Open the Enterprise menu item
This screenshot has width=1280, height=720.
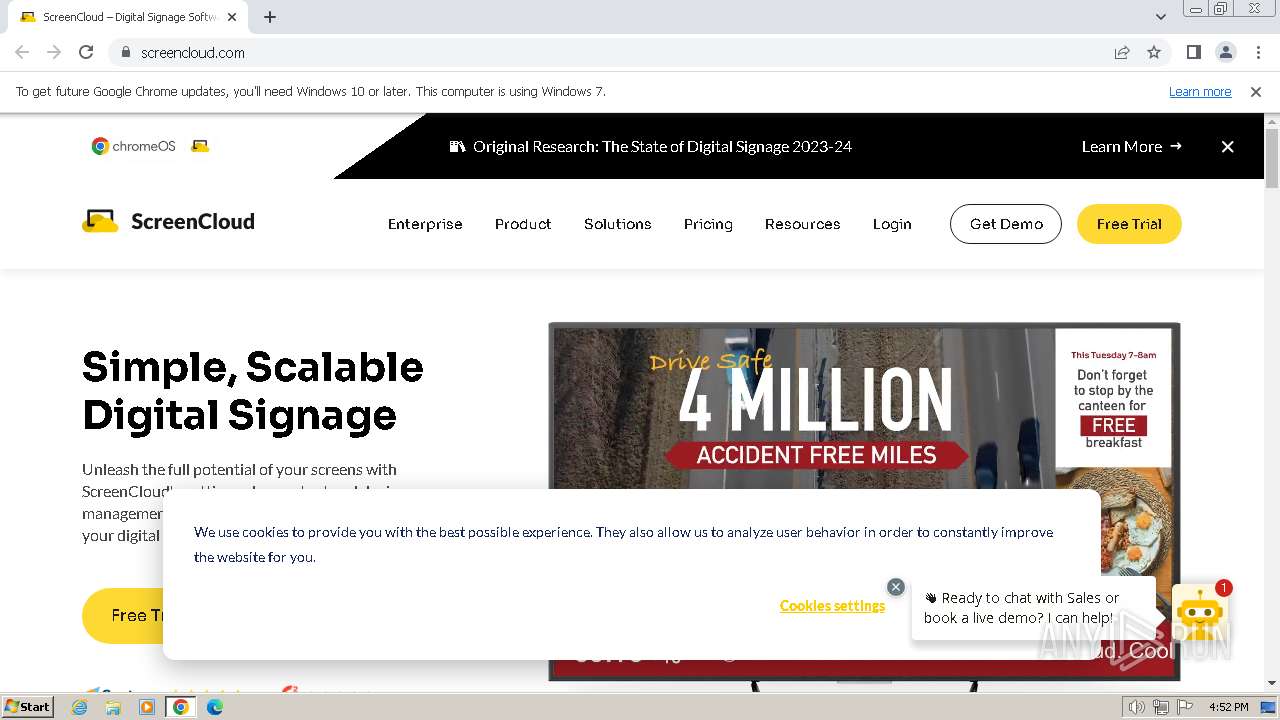(x=425, y=224)
